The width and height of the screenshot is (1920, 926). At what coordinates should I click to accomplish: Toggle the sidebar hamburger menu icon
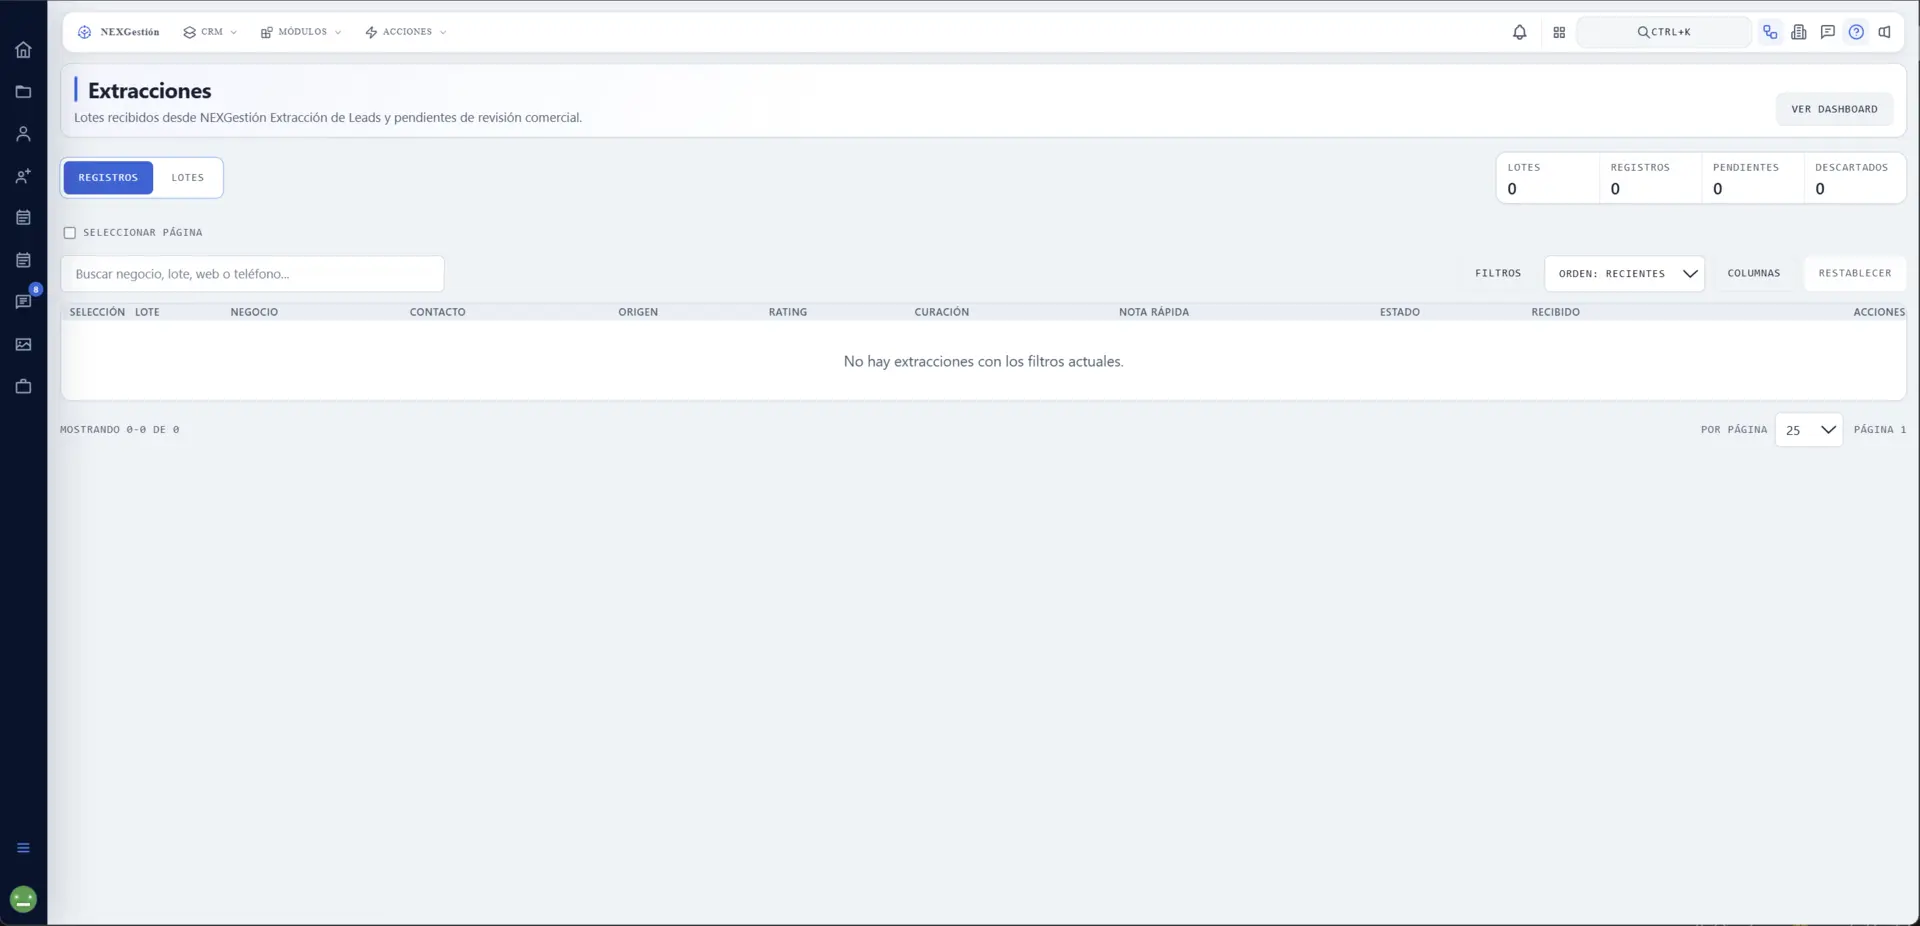click(23, 848)
